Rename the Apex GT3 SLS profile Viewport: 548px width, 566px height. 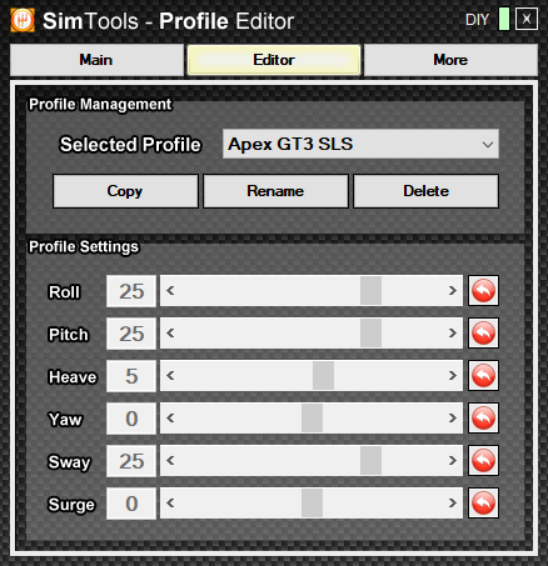tap(276, 191)
